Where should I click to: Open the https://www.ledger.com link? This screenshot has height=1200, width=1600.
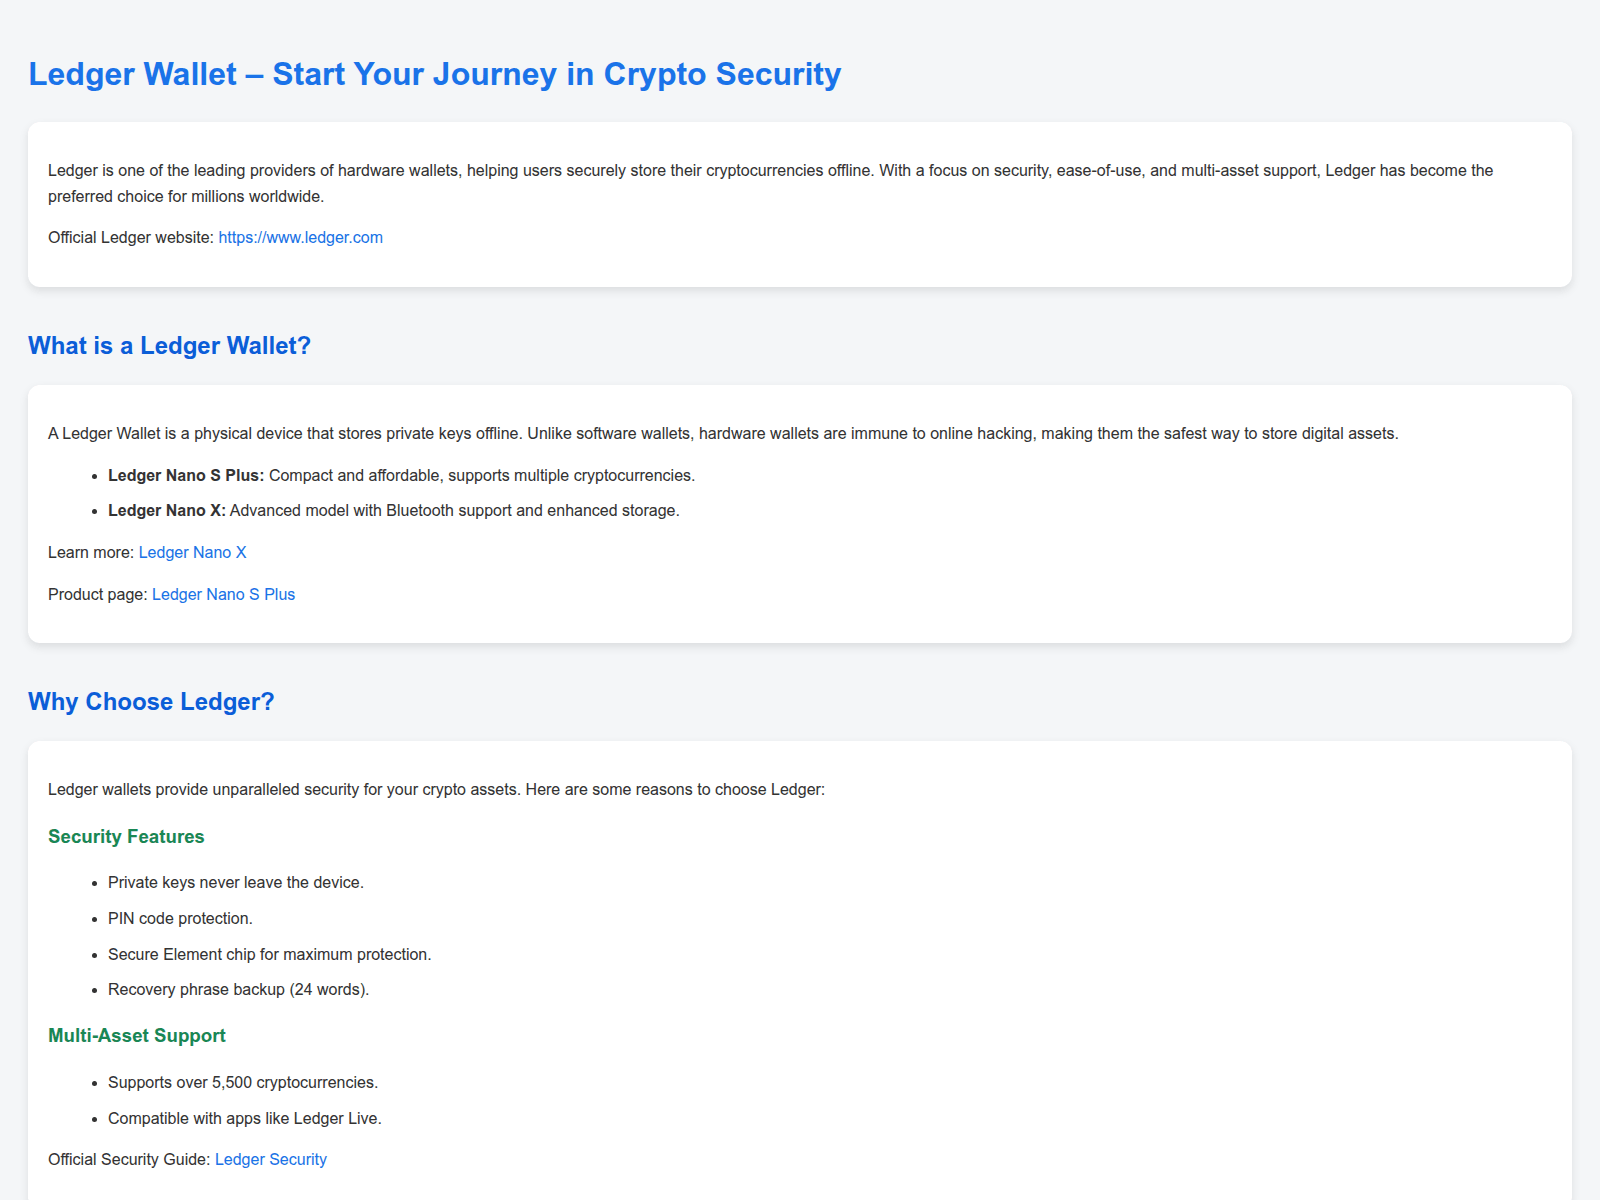tap(300, 238)
